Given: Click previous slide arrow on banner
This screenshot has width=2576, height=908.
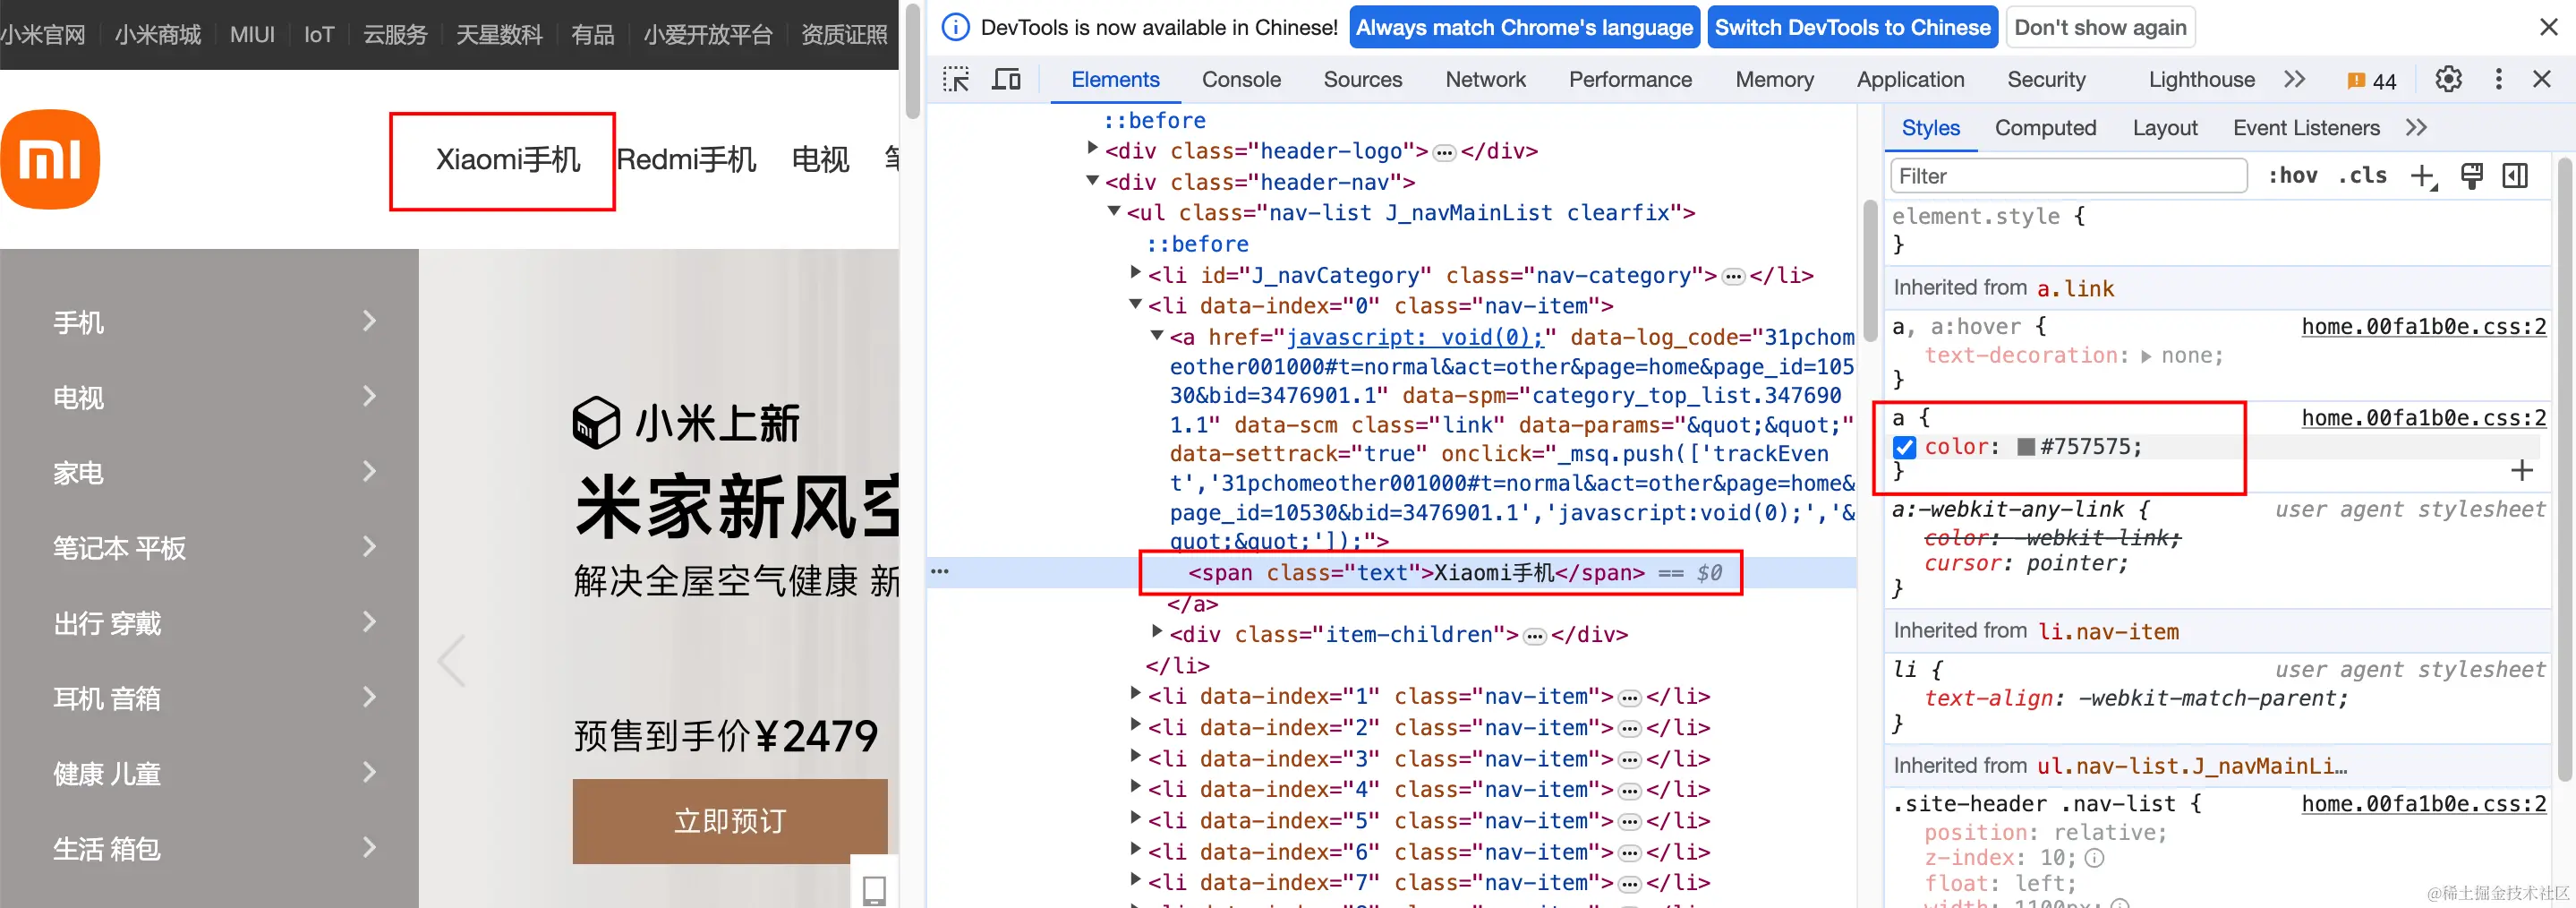Looking at the screenshot, I should [x=452, y=661].
